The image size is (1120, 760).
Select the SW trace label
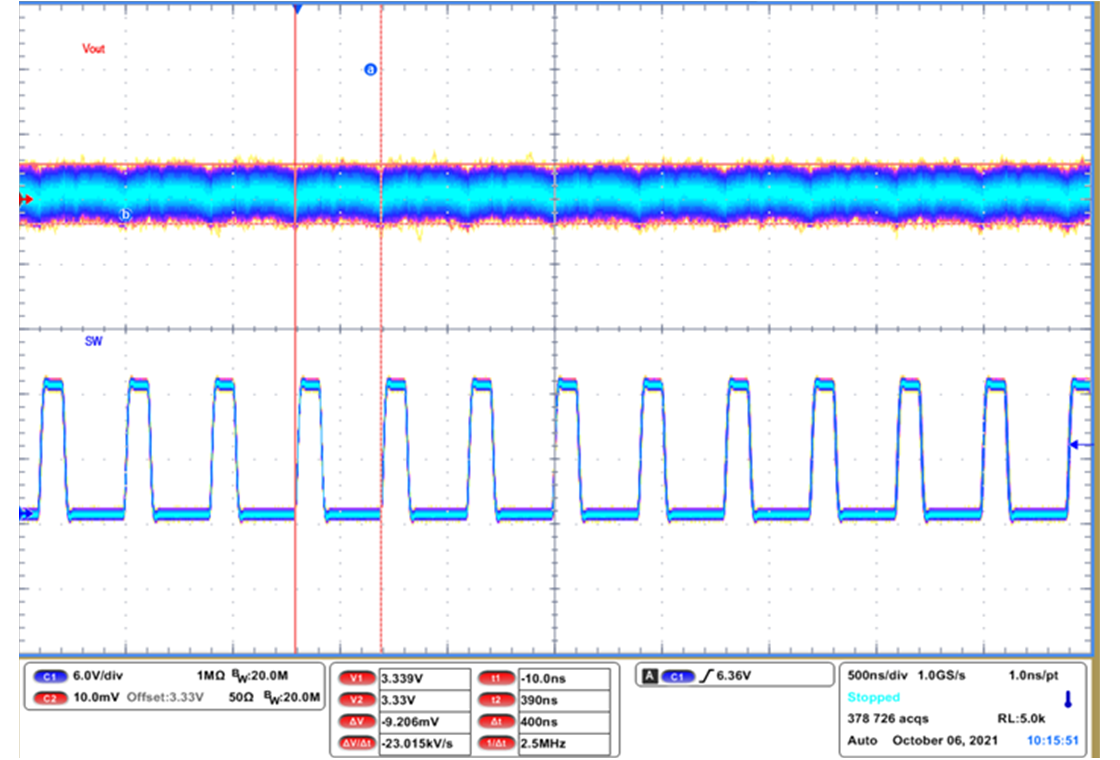point(92,342)
